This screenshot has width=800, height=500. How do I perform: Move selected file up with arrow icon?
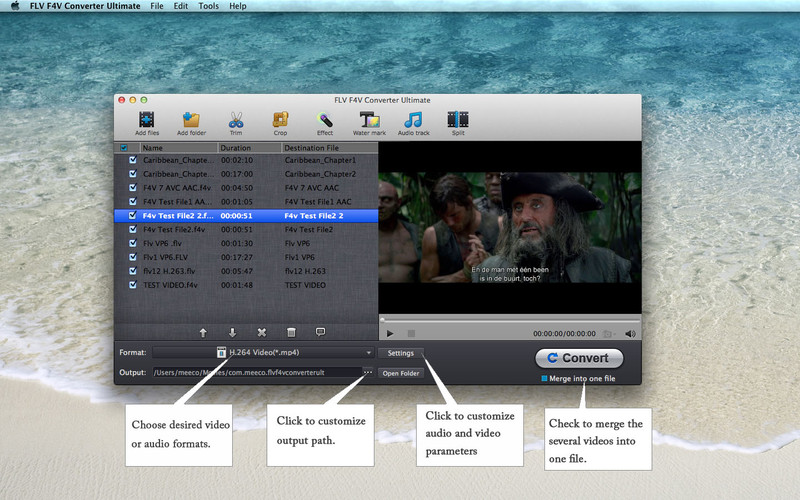[203, 333]
